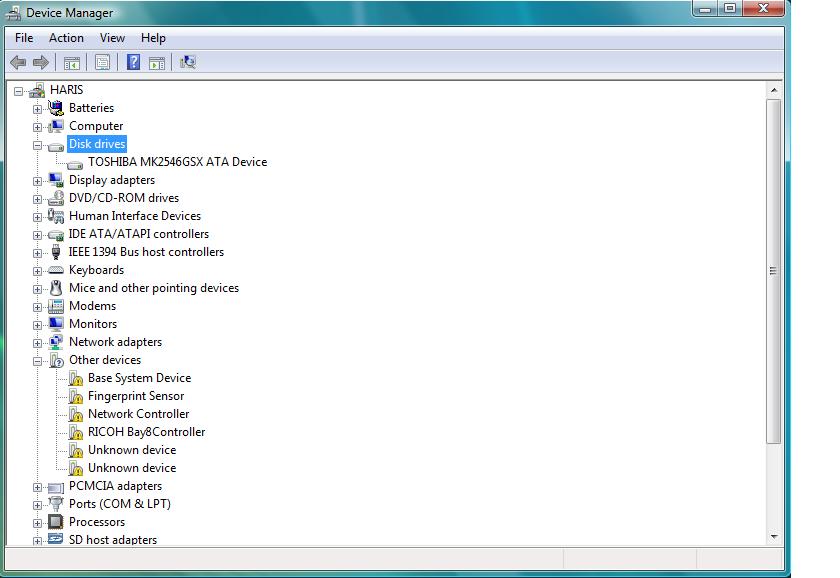Screen dimensions: 840x578
Task: Click the Fingerprint Sensor warning icon
Action: click(76, 396)
